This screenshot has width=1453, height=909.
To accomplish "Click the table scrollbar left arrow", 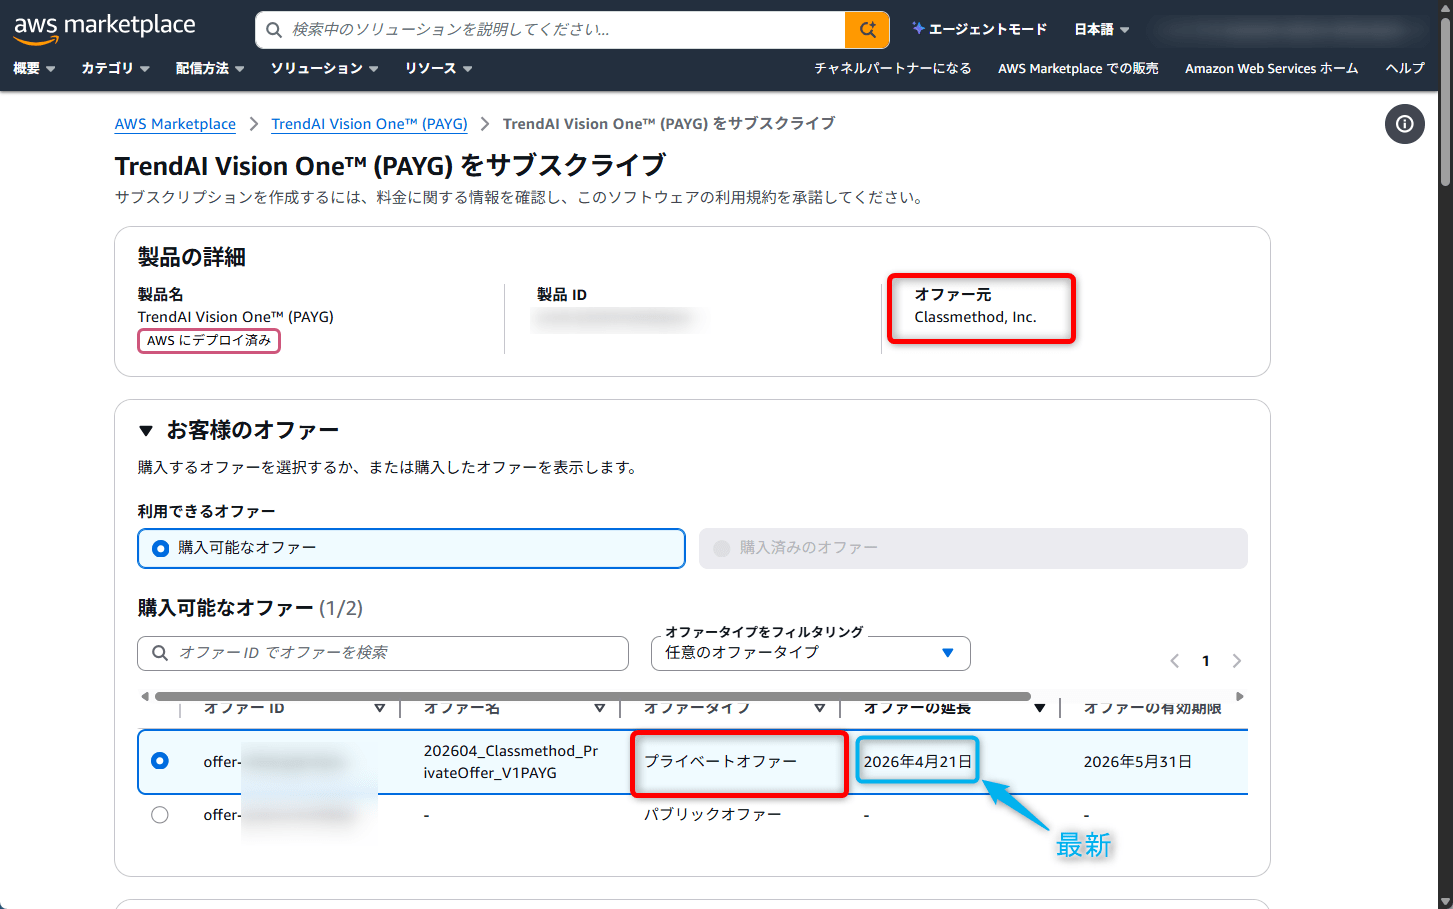I will (145, 696).
